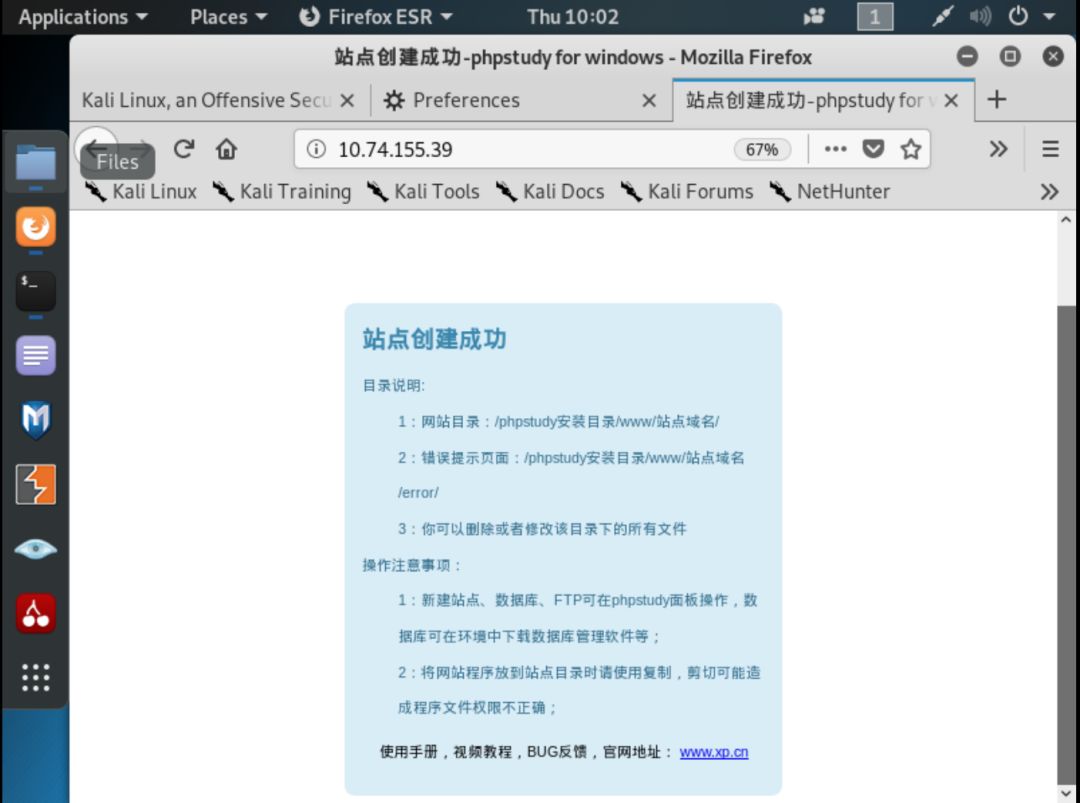Reset the 67% zoom level
1080x803 pixels.
pos(761,149)
